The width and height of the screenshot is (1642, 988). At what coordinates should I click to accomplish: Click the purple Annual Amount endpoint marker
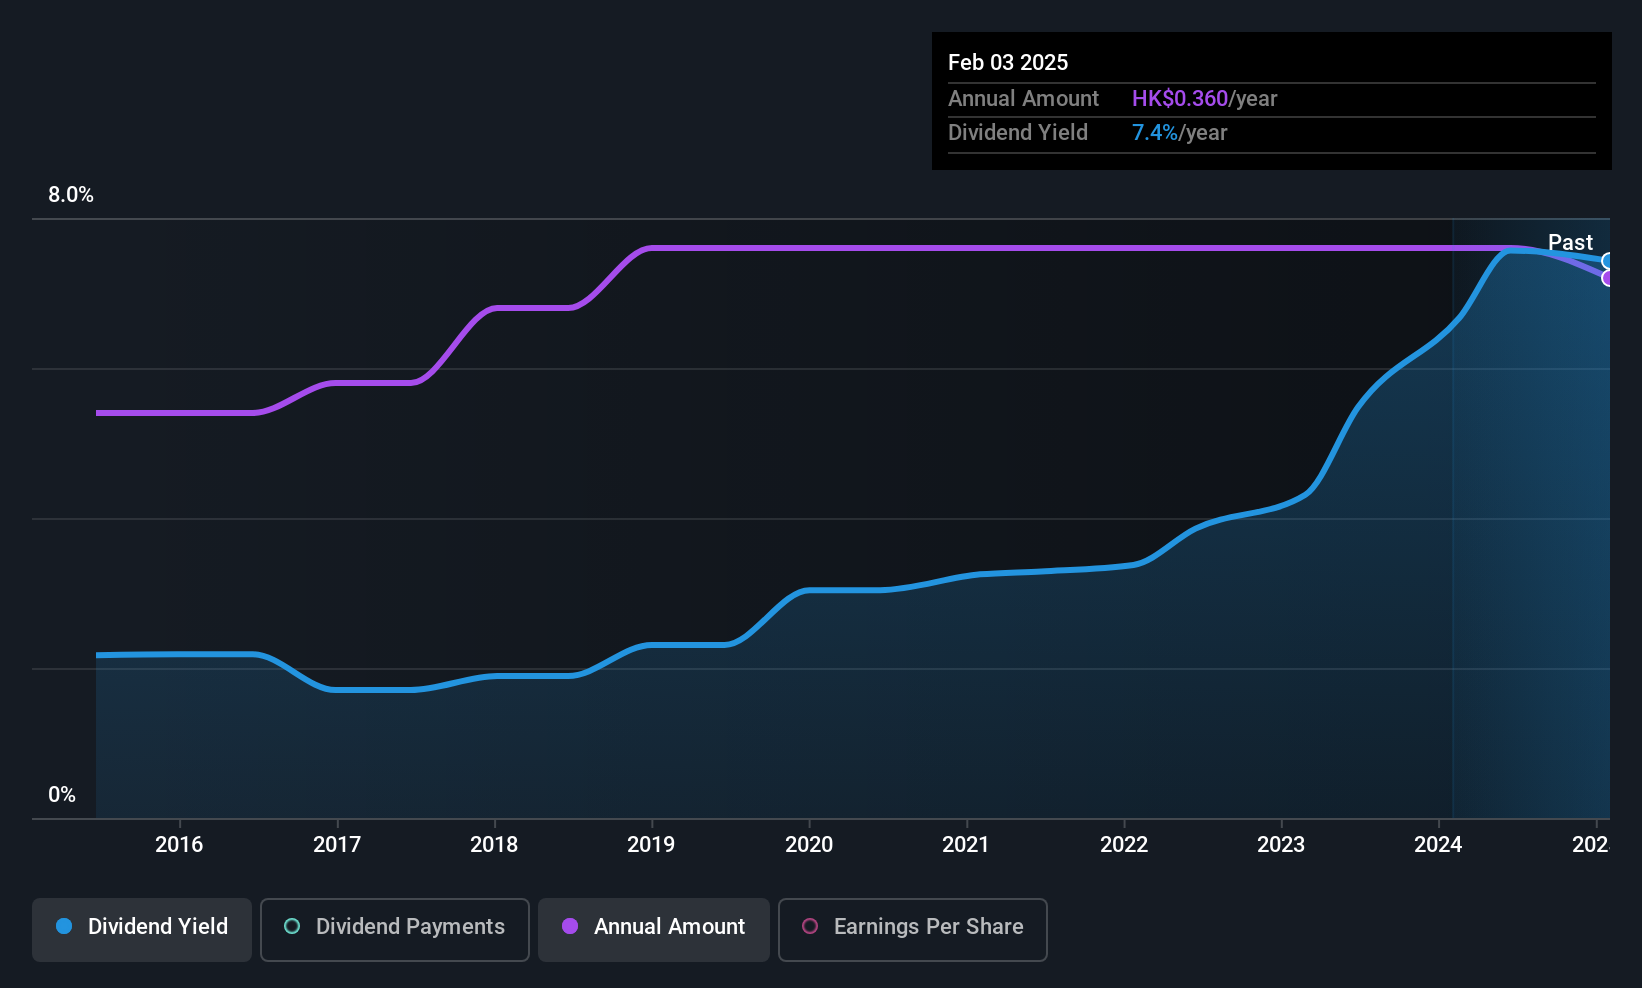point(1608,278)
